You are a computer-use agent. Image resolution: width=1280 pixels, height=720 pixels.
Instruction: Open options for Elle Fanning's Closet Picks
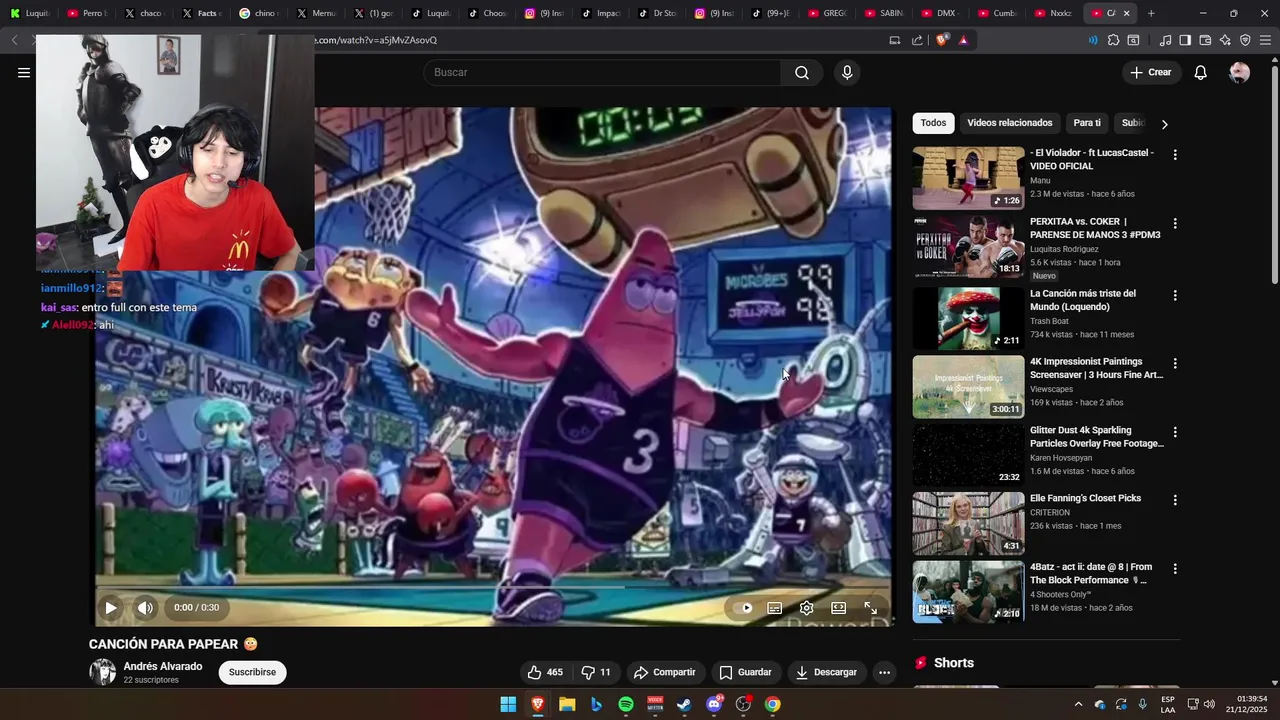click(x=1175, y=500)
